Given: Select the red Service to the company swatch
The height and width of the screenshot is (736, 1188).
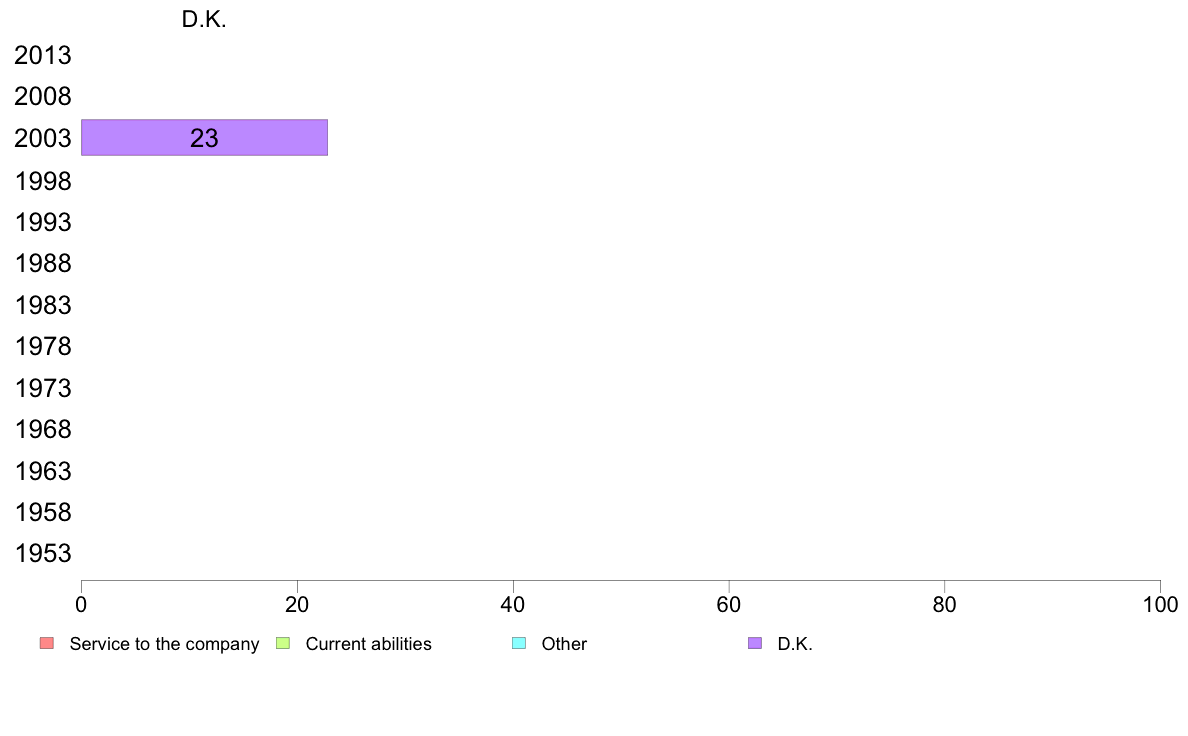Looking at the screenshot, I should pyautogui.click(x=47, y=643).
